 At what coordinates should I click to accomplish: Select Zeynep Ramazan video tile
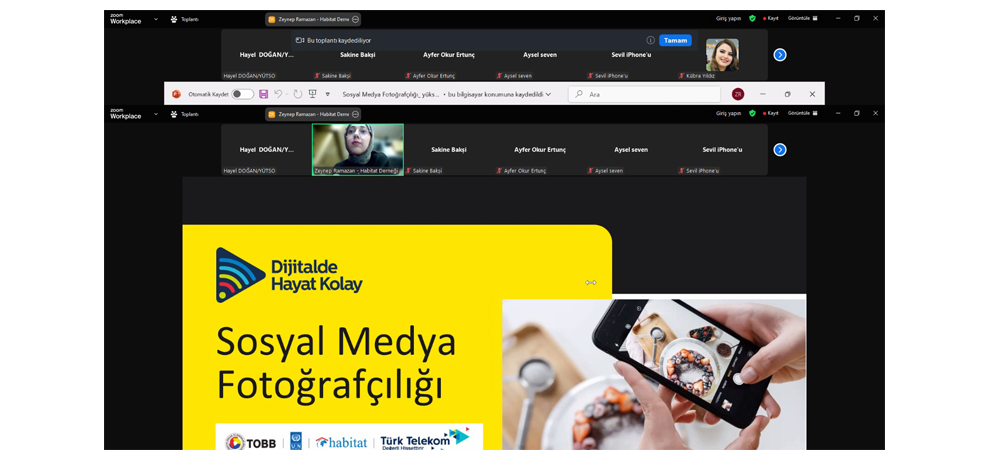tap(358, 149)
